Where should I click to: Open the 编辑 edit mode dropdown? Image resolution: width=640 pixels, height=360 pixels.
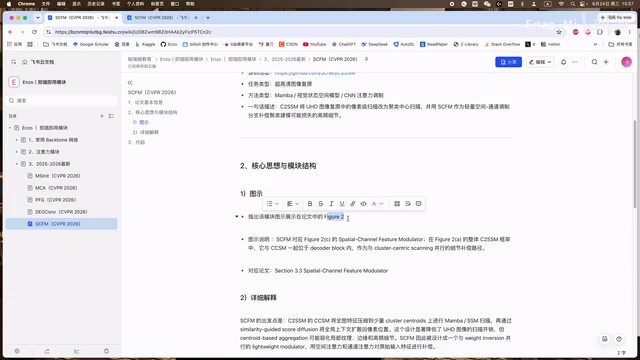(540, 62)
